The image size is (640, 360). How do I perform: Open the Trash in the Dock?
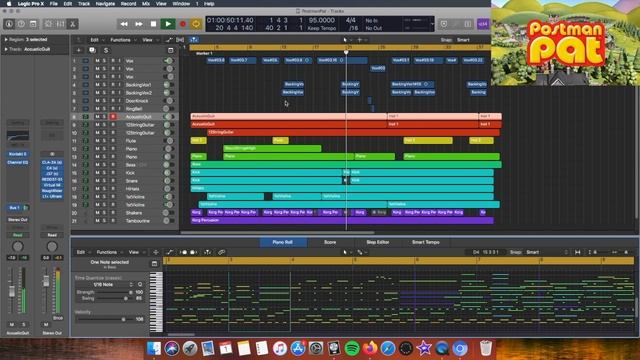tap(485, 348)
